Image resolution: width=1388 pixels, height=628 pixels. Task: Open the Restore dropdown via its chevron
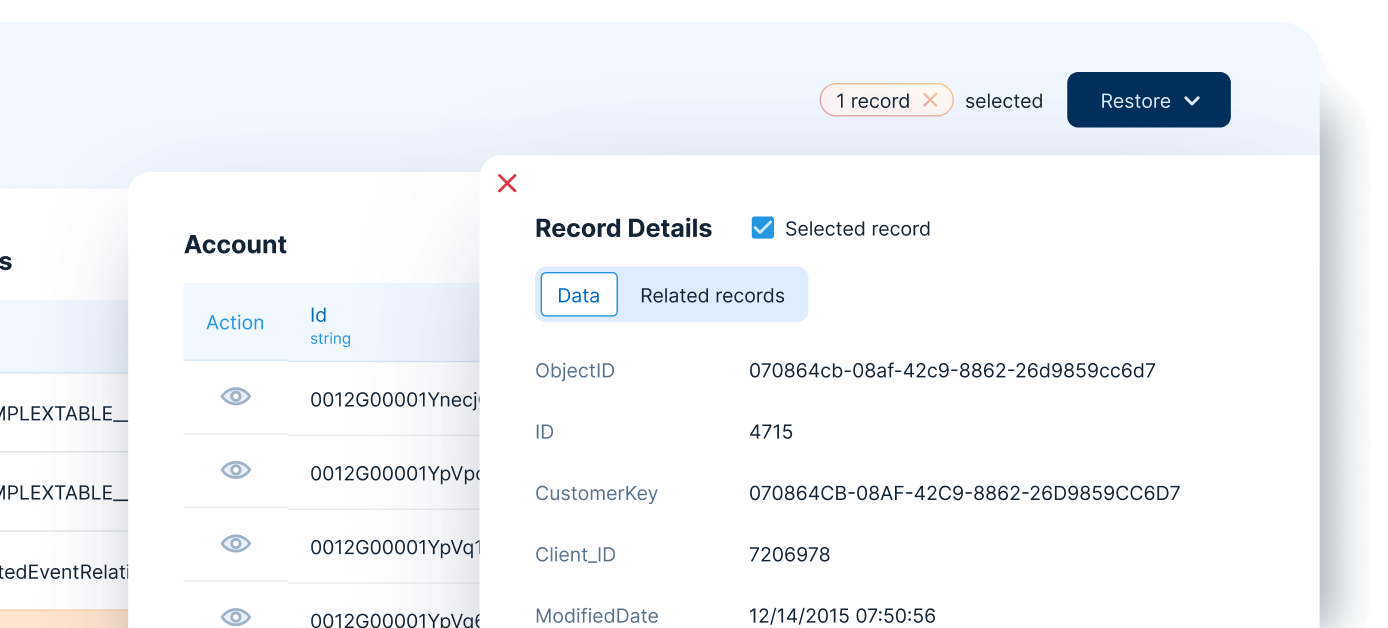coord(1192,100)
